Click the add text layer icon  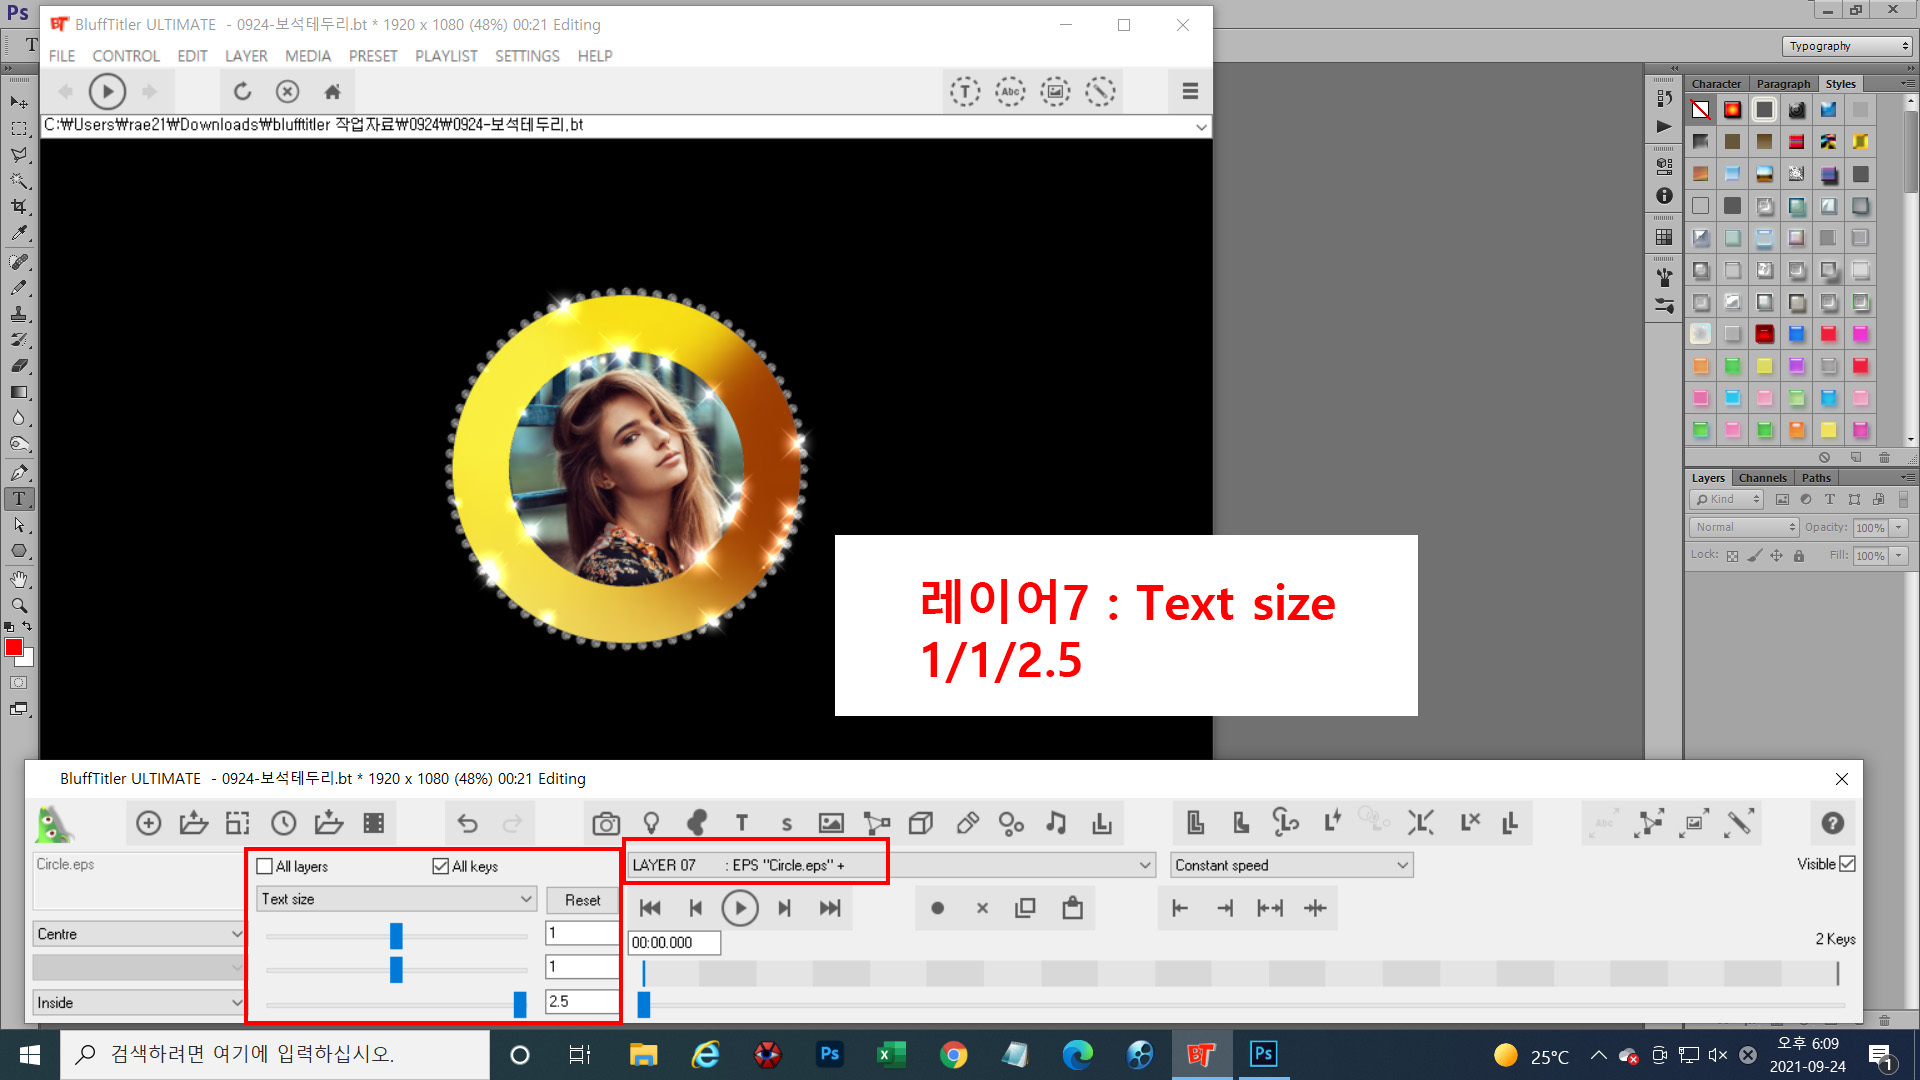(741, 823)
